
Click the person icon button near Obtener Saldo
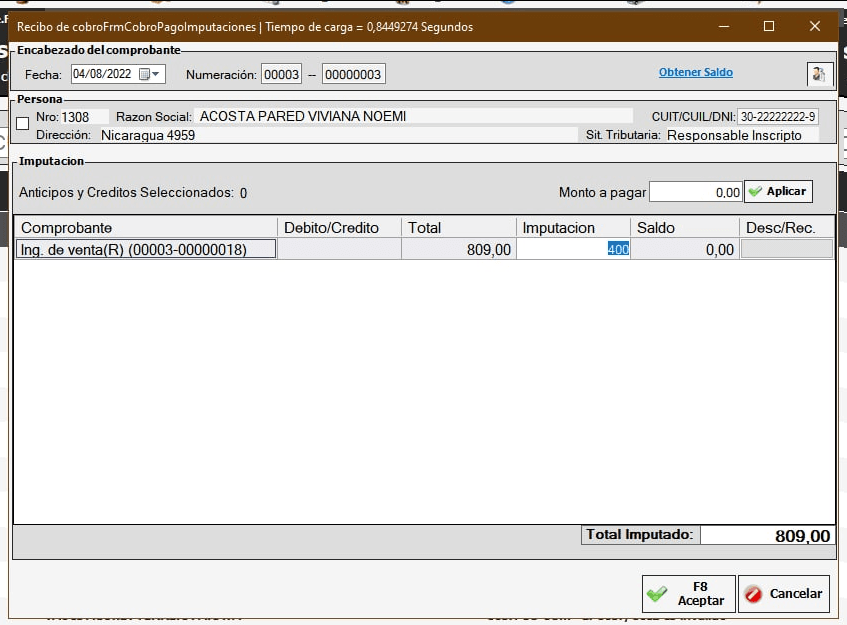pyautogui.click(x=819, y=74)
